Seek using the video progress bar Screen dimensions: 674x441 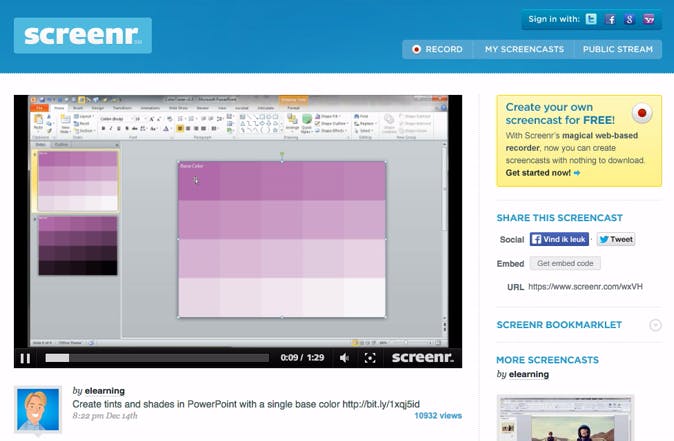(157, 358)
